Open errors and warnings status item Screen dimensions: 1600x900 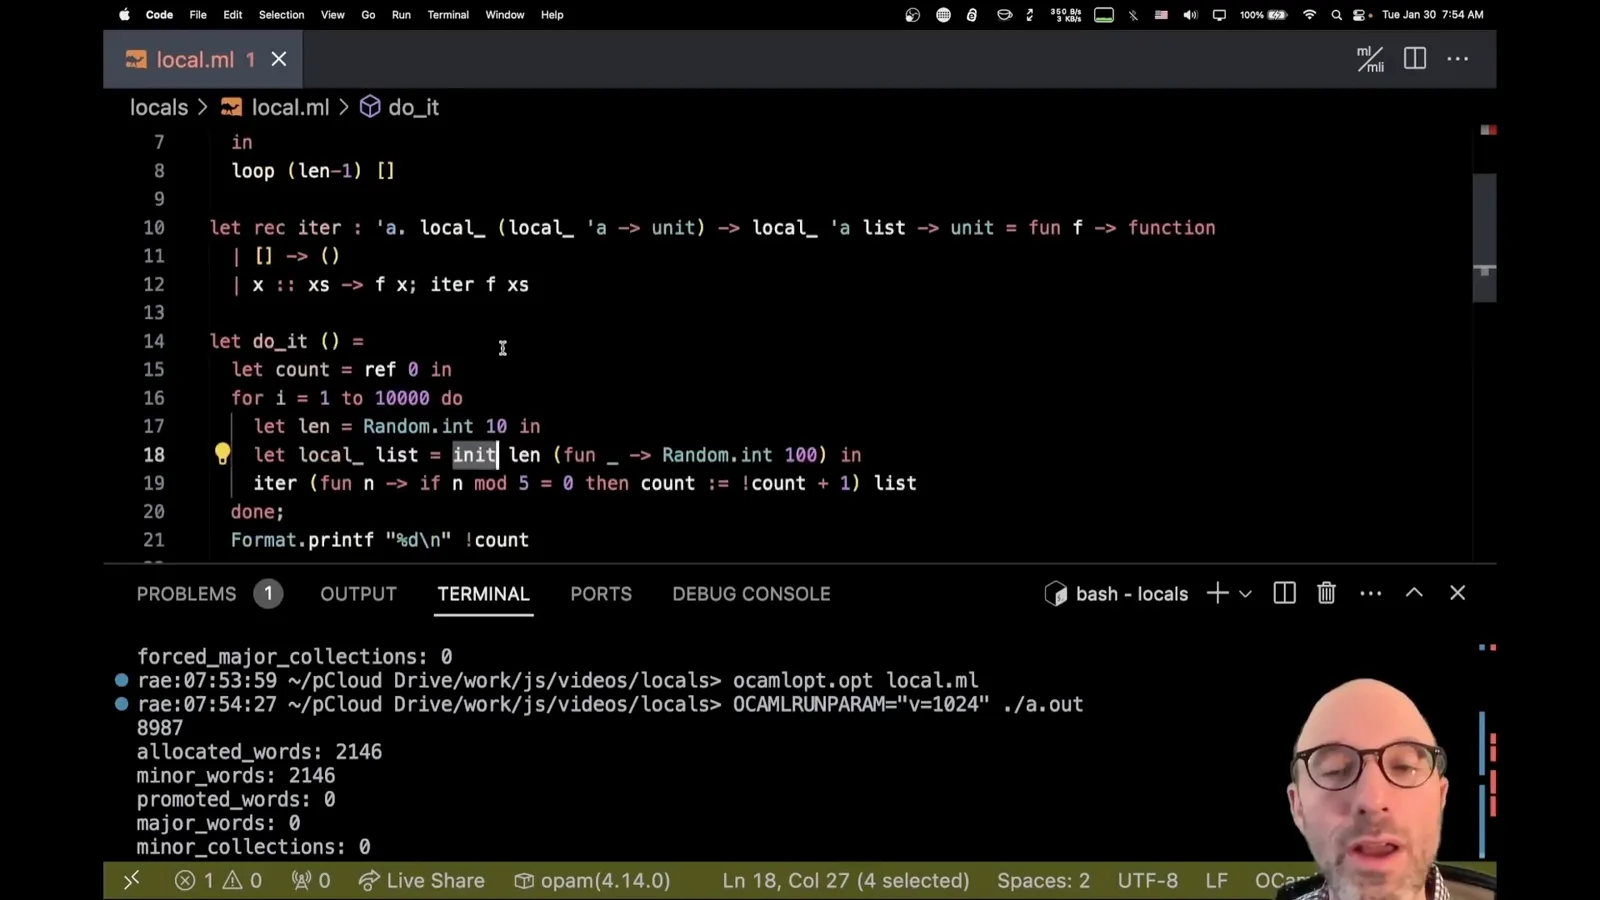tap(218, 881)
